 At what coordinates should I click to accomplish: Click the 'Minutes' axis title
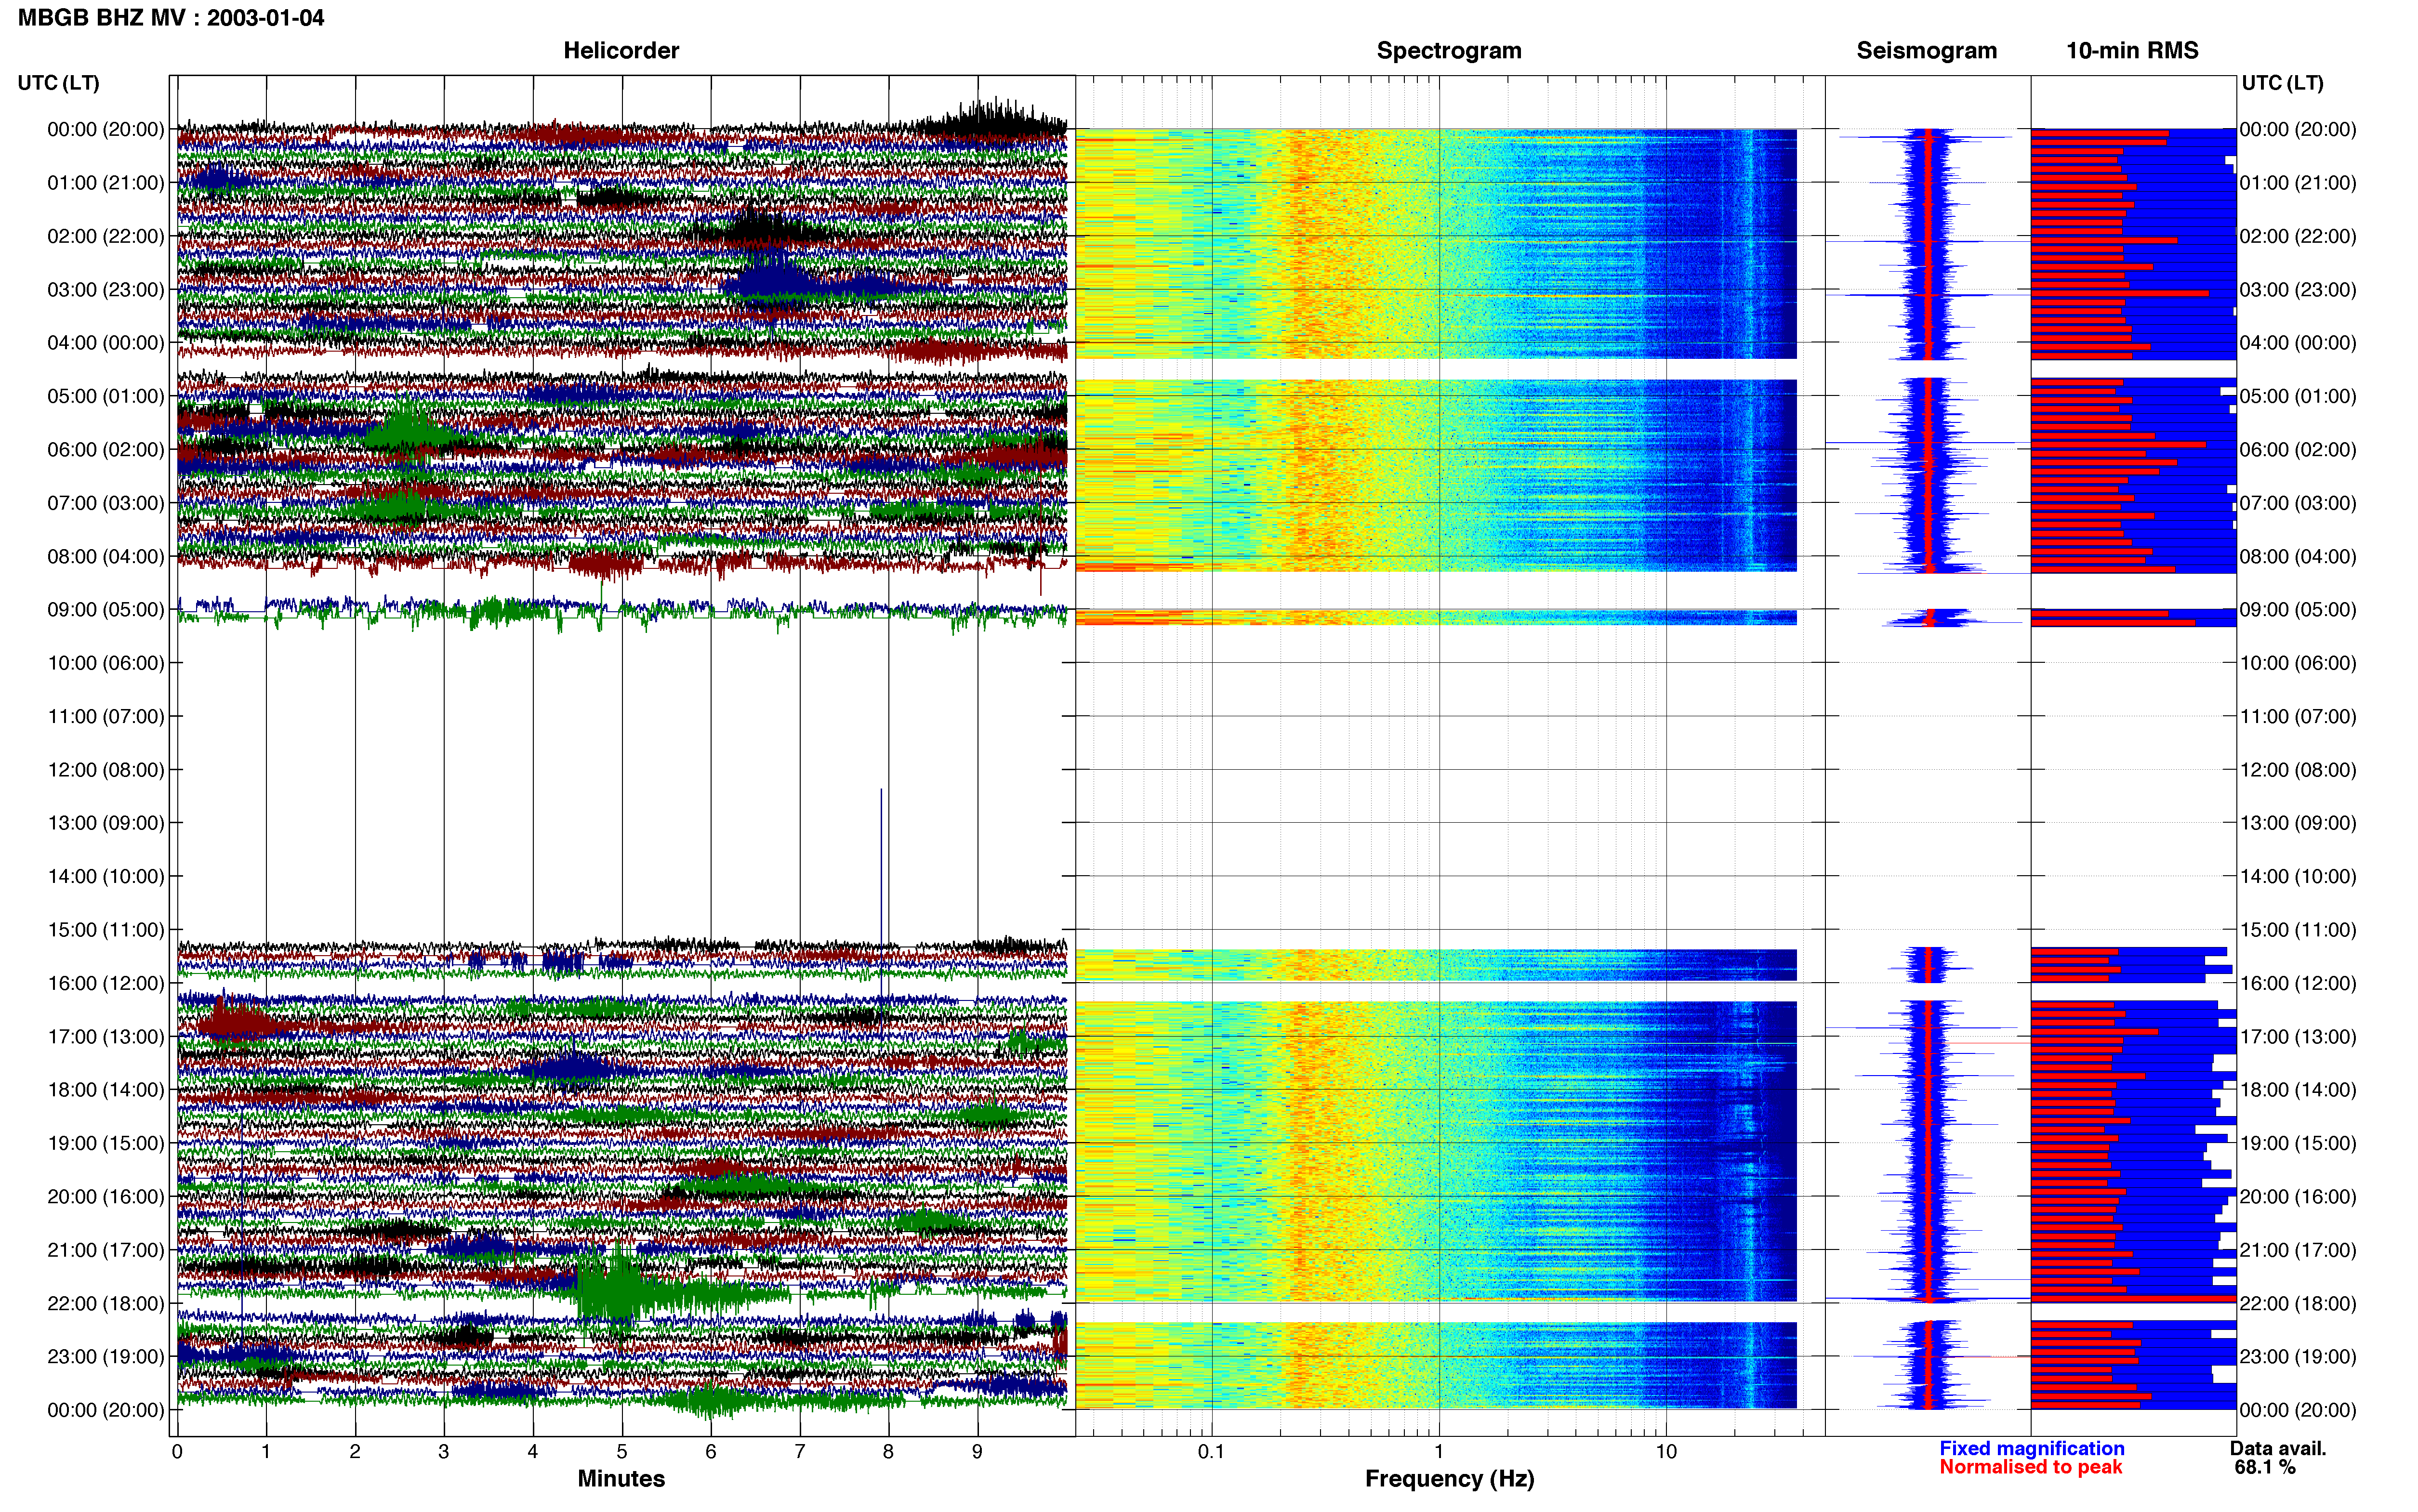621,1479
